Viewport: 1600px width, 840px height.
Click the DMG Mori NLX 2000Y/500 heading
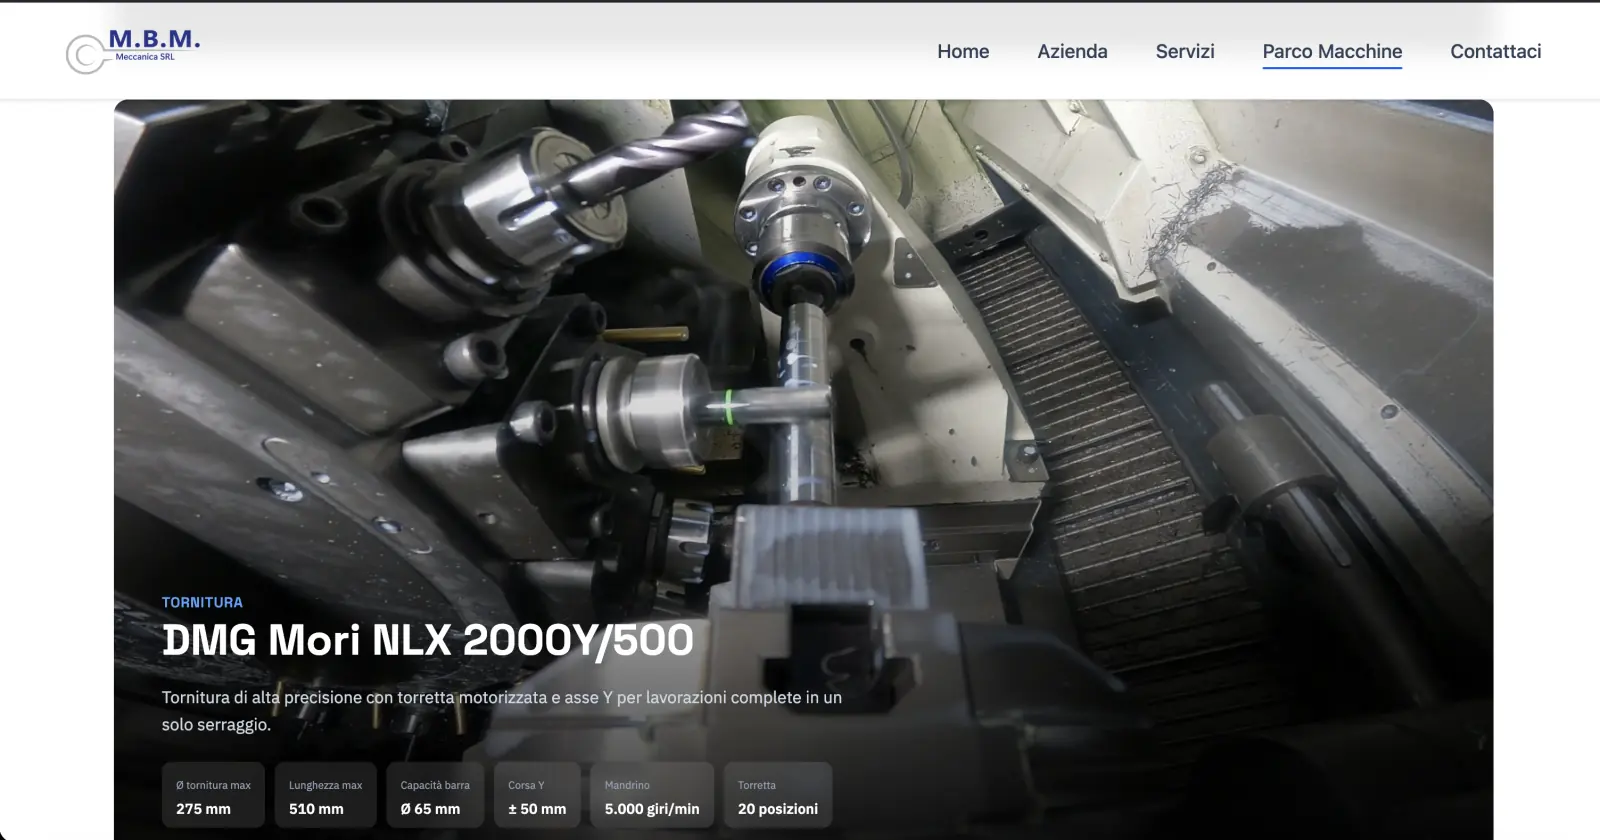click(428, 640)
